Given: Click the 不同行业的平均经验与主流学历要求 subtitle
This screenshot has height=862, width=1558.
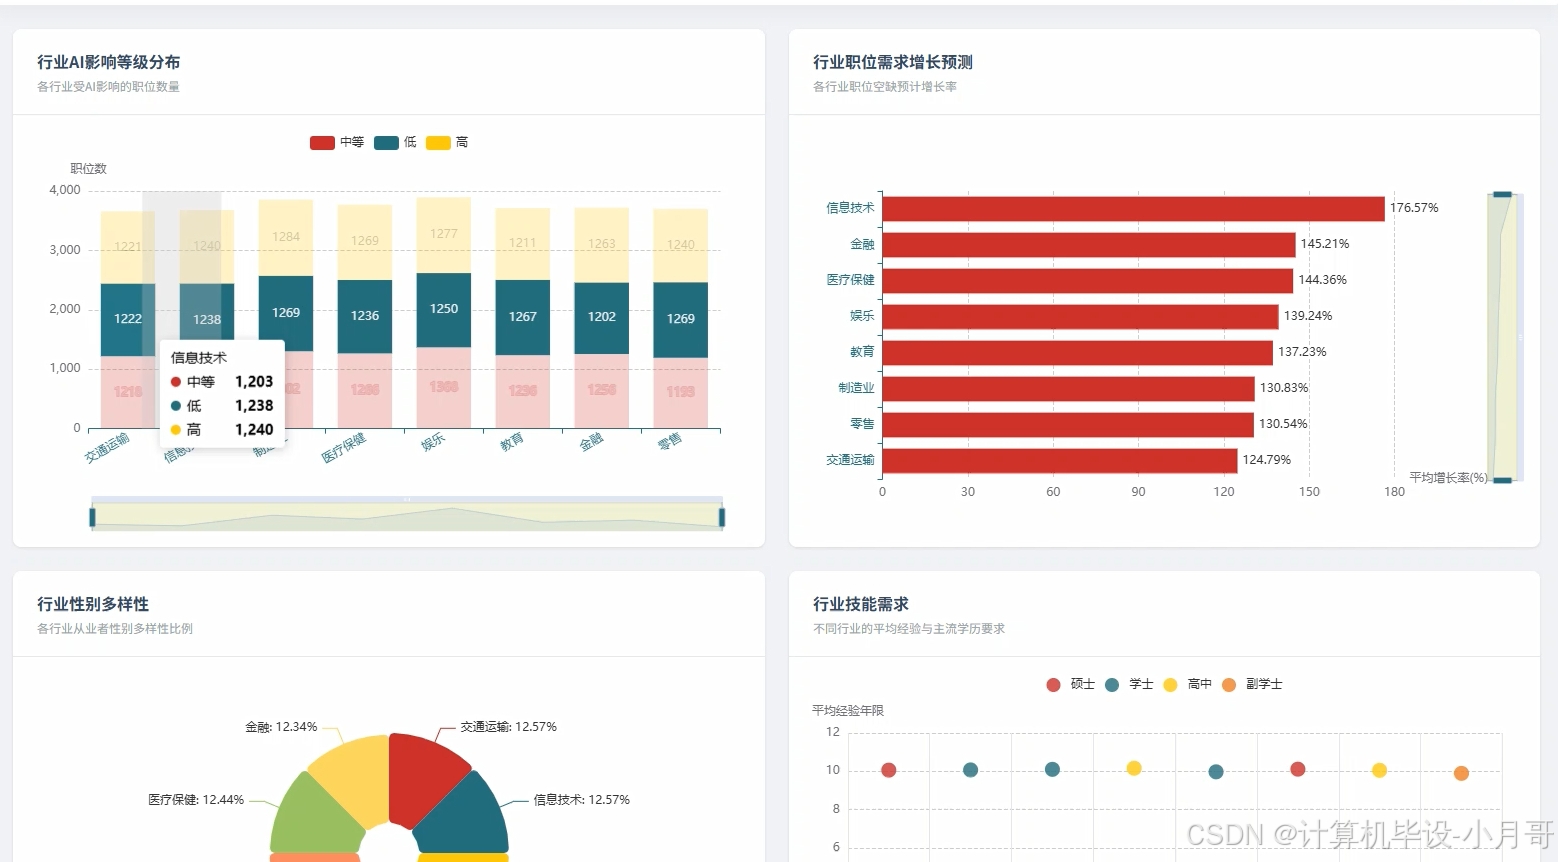Looking at the screenshot, I should coord(909,629).
